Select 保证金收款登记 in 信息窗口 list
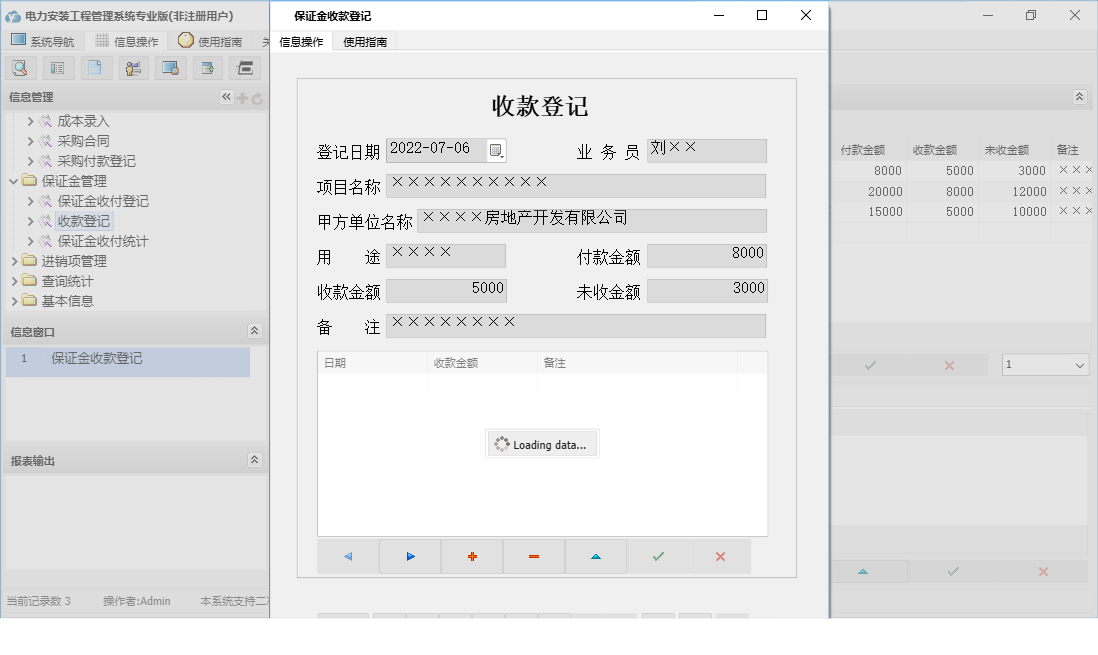The height and width of the screenshot is (655, 1098). pos(96,358)
